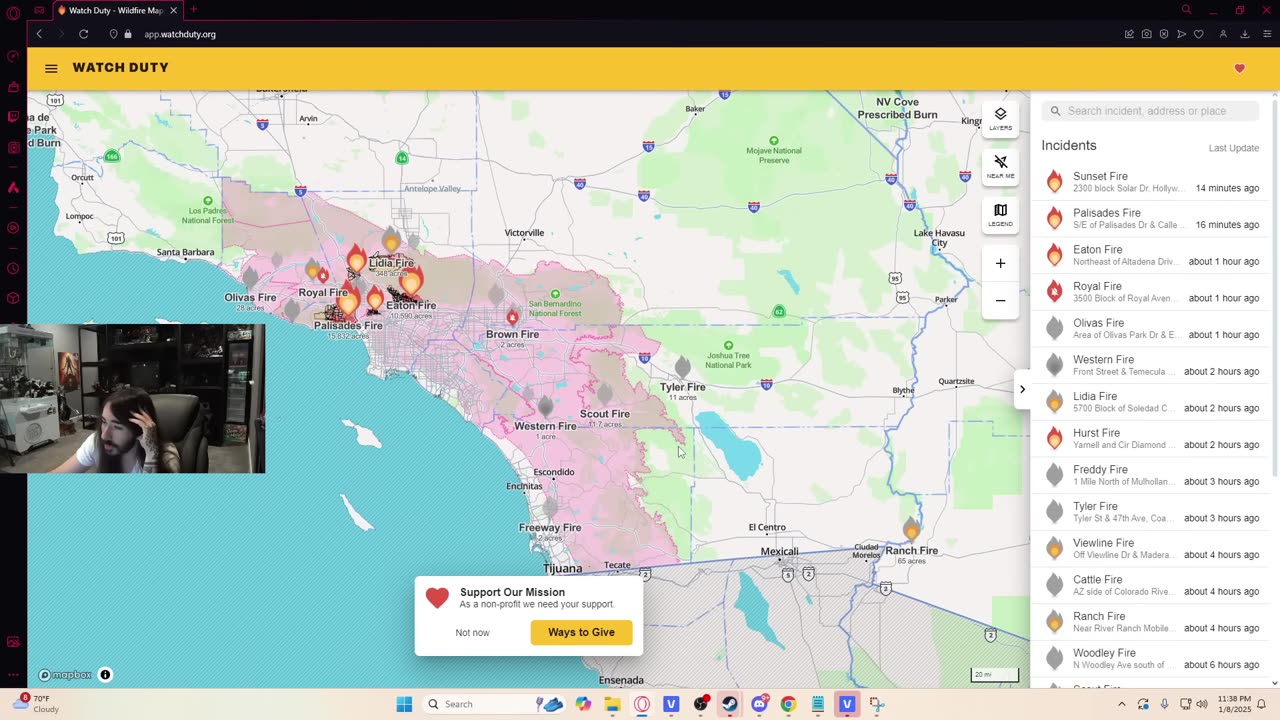The image size is (1280, 720).
Task: Click the Watch Duty logo title
Action: (120, 68)
